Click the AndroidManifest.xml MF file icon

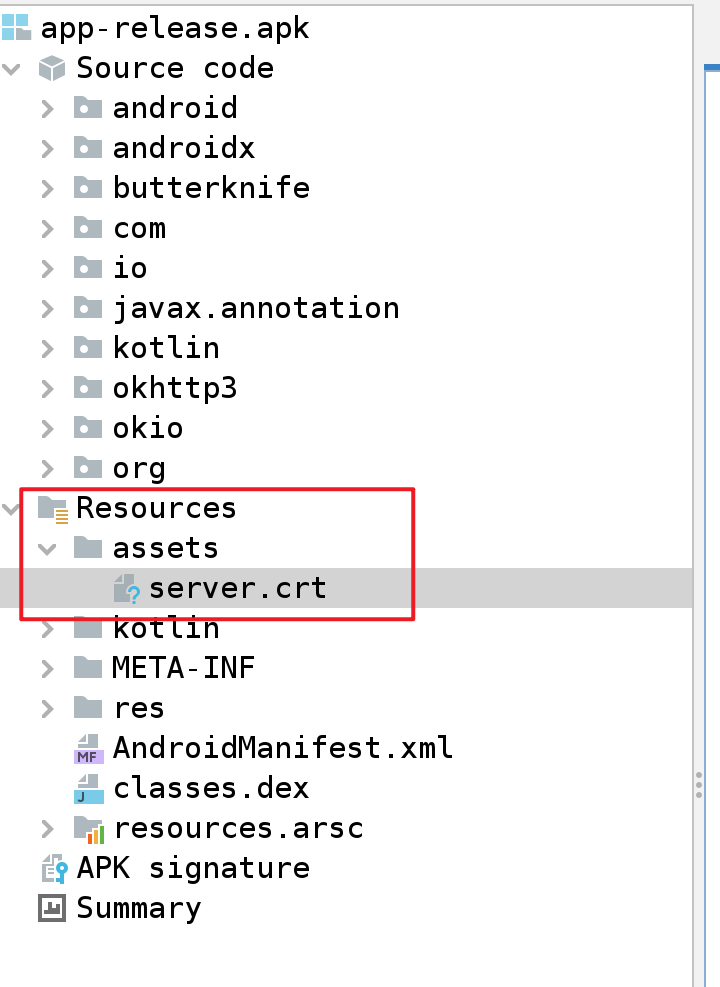click(88, 748)
